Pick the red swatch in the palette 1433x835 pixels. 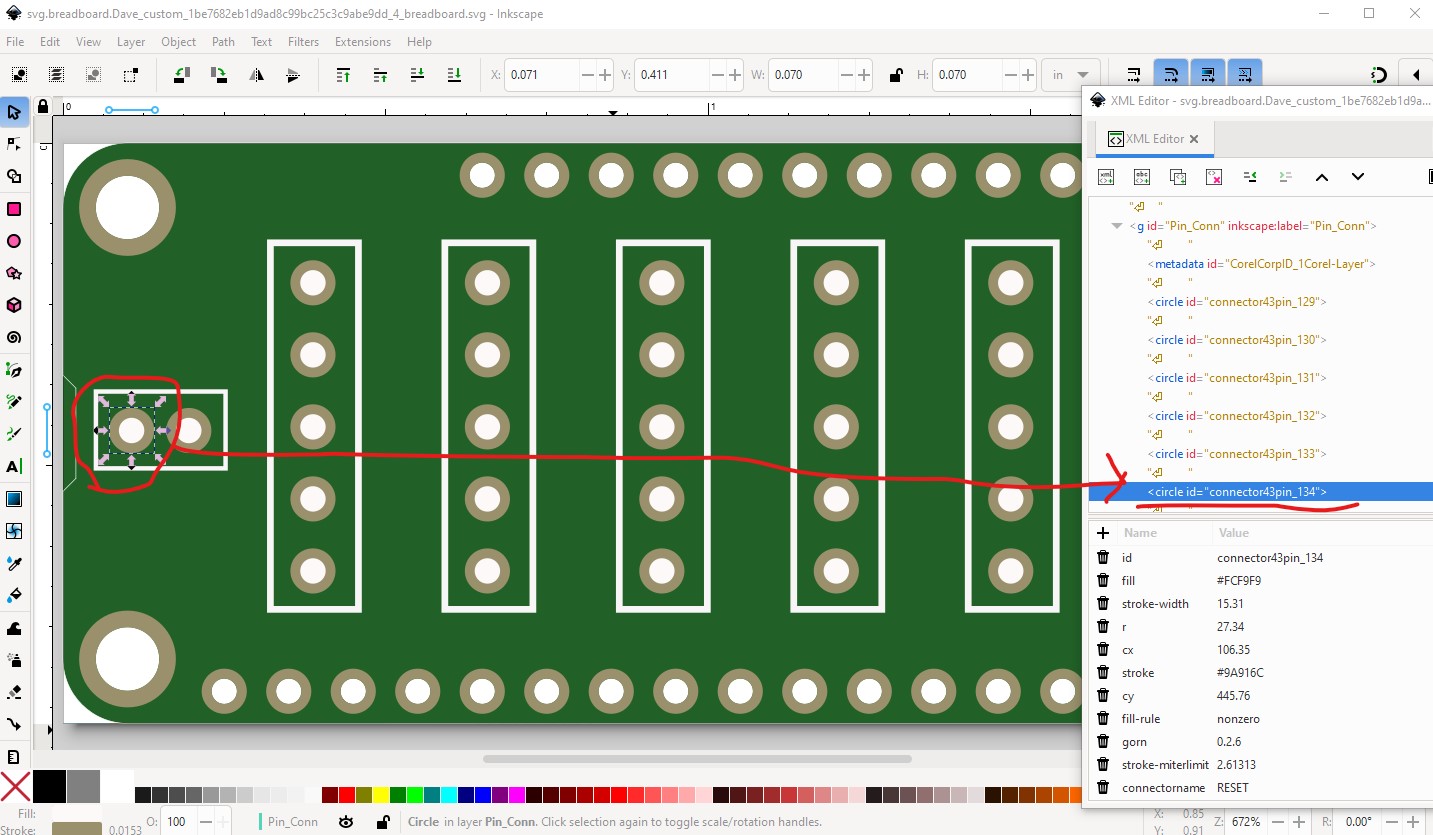[x=346, y=795]
